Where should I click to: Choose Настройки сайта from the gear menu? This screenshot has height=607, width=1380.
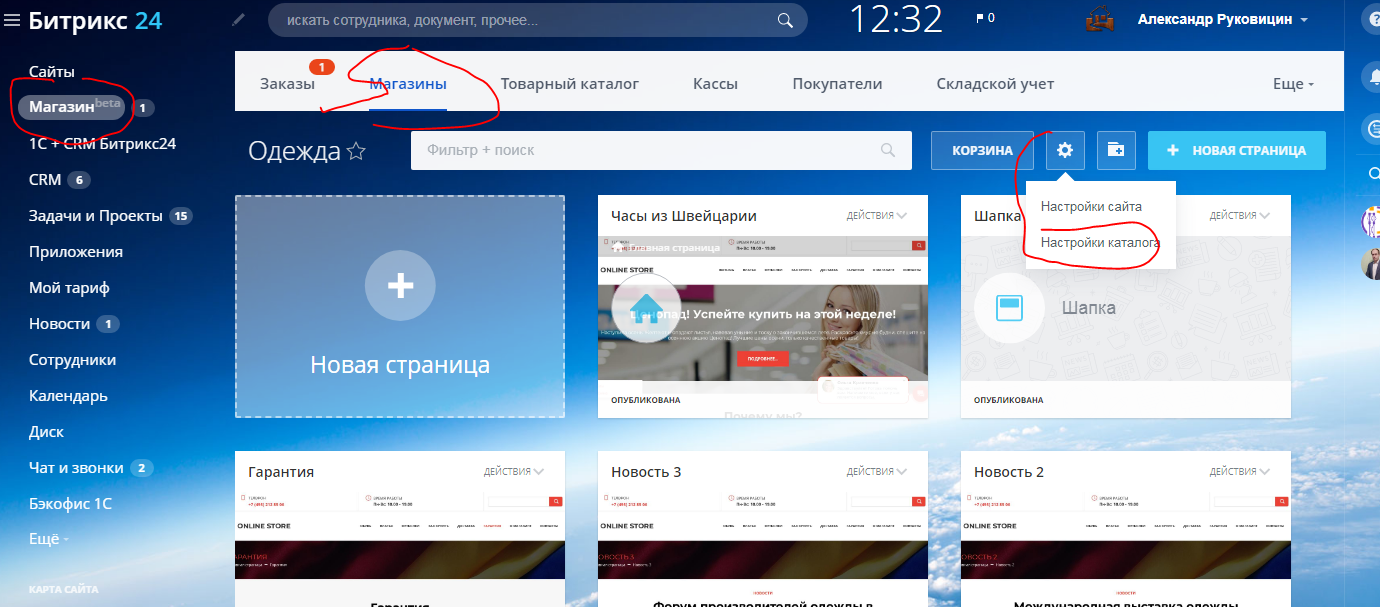coord(1091,207)
